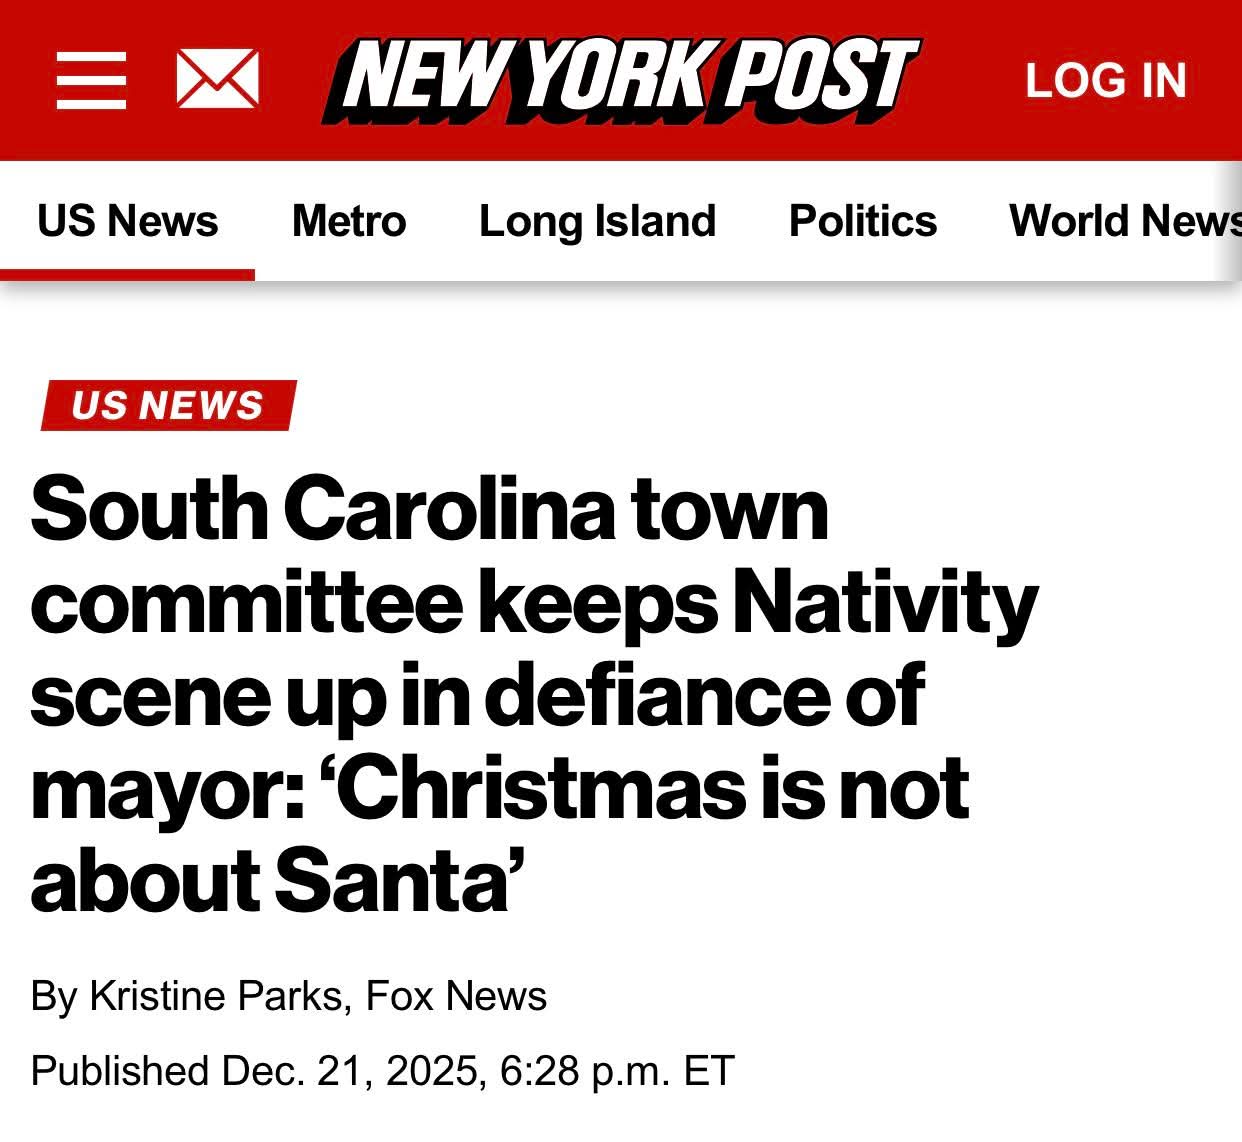Switch to the Metro section

point(349,221)
